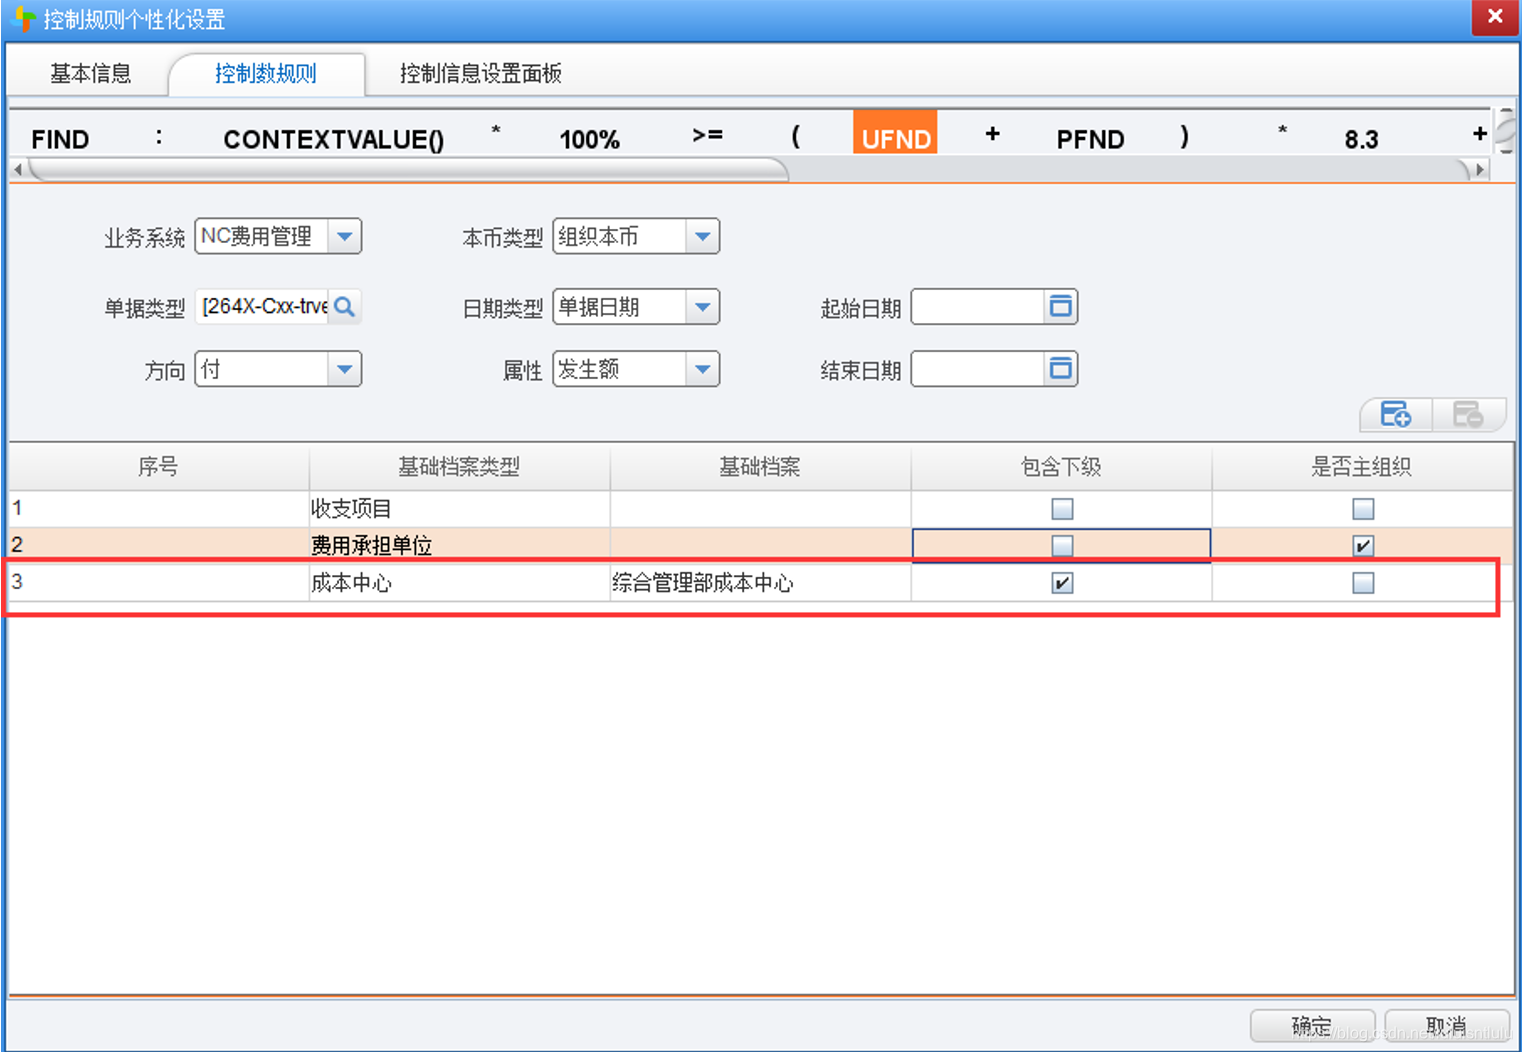This screenshot has height=1052, width=1522.
Task: Click the 结束日期 input field
Action: pyautogui.click(x=978, y=369)
